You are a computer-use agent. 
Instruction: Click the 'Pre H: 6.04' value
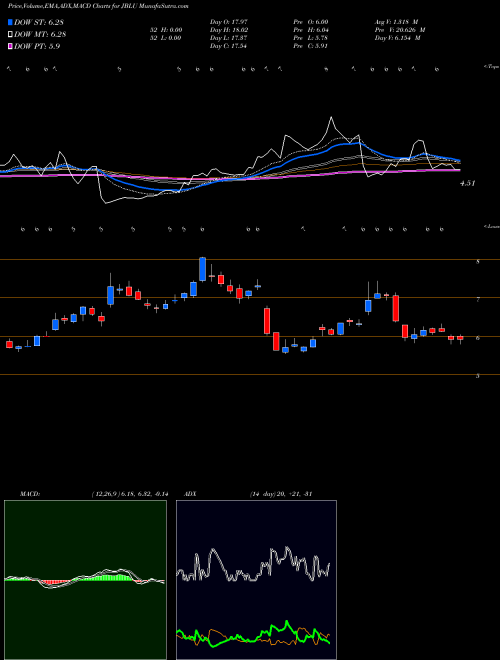[311, 30]
